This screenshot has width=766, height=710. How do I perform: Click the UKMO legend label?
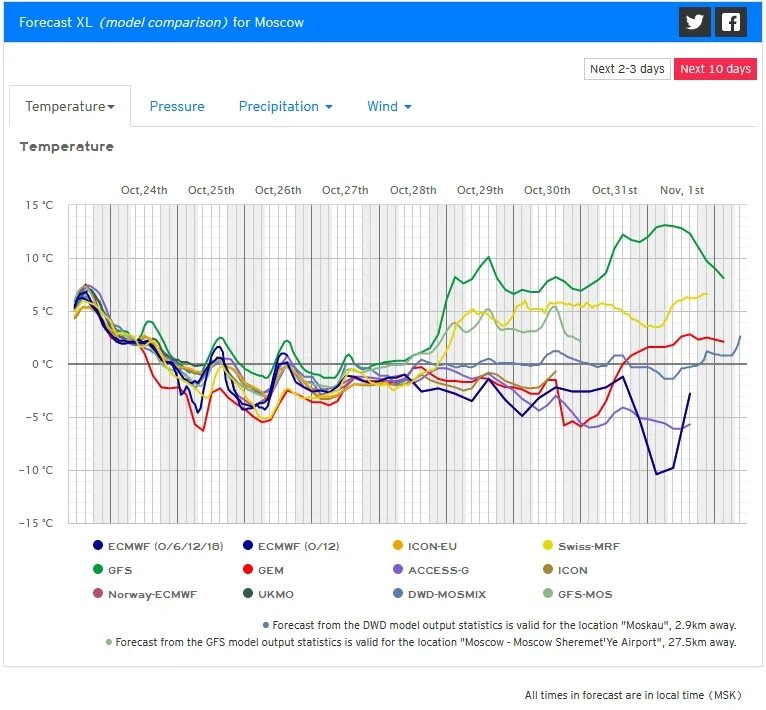[276, 594]
